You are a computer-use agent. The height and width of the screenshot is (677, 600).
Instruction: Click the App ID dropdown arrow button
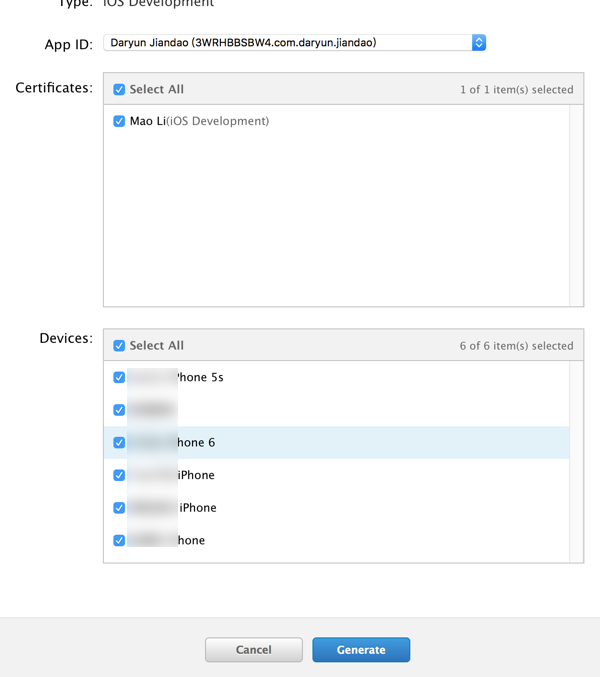pos(478,43)
